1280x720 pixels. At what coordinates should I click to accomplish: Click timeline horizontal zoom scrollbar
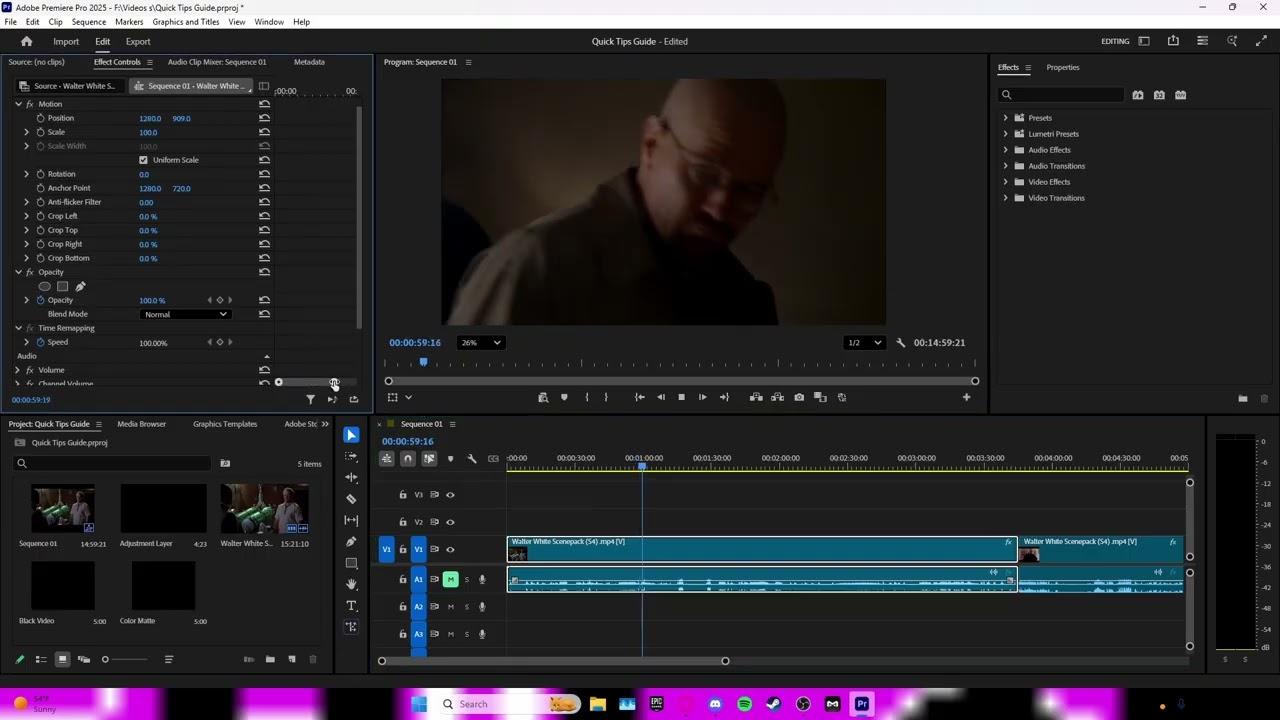(553, 661)
